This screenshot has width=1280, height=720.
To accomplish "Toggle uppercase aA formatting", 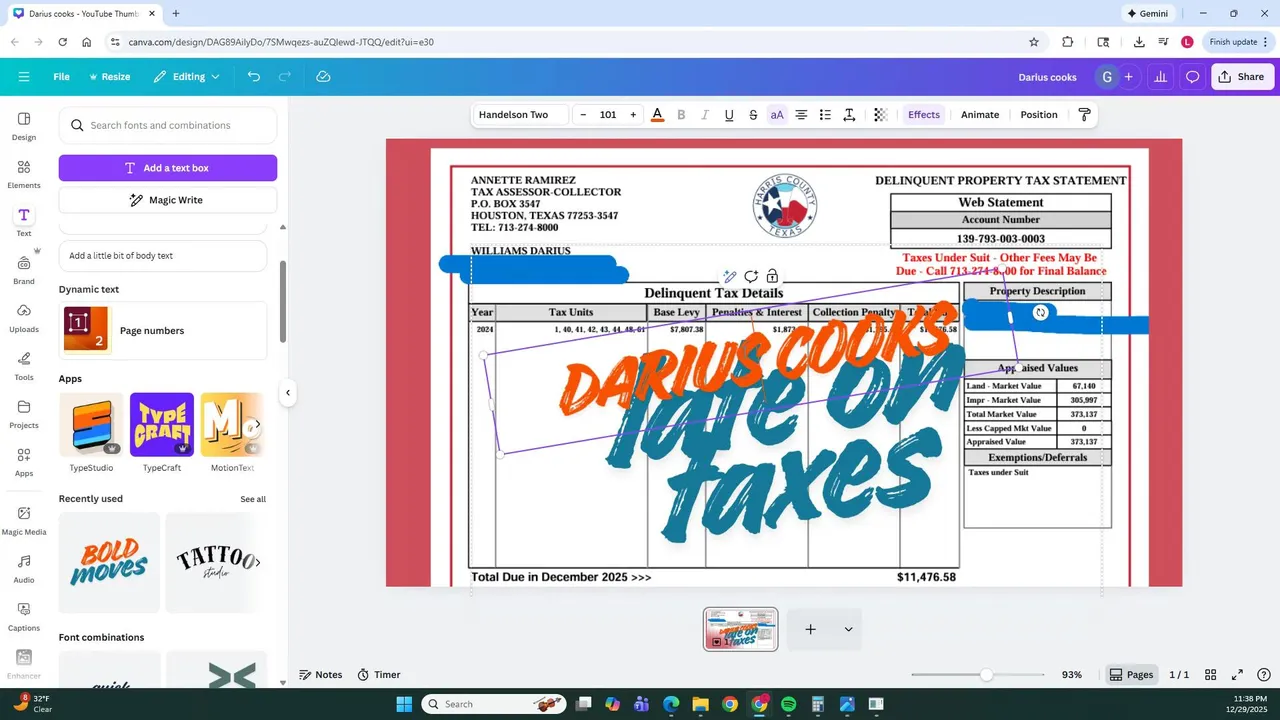I will coord(777,115).
